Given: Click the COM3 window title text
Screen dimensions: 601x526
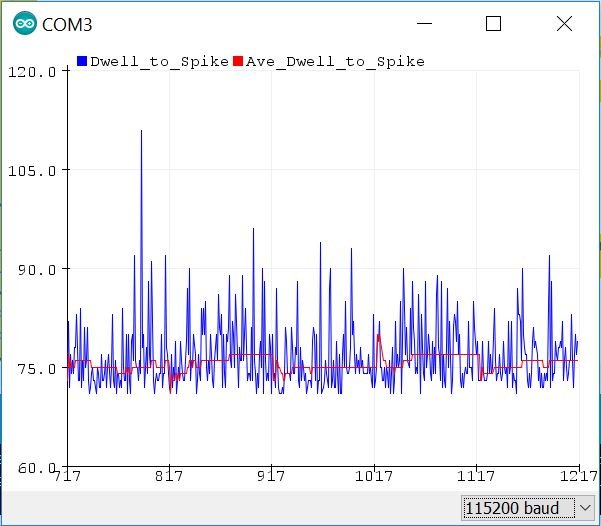Looking at the screenshot, I should (x=67, y=23).
